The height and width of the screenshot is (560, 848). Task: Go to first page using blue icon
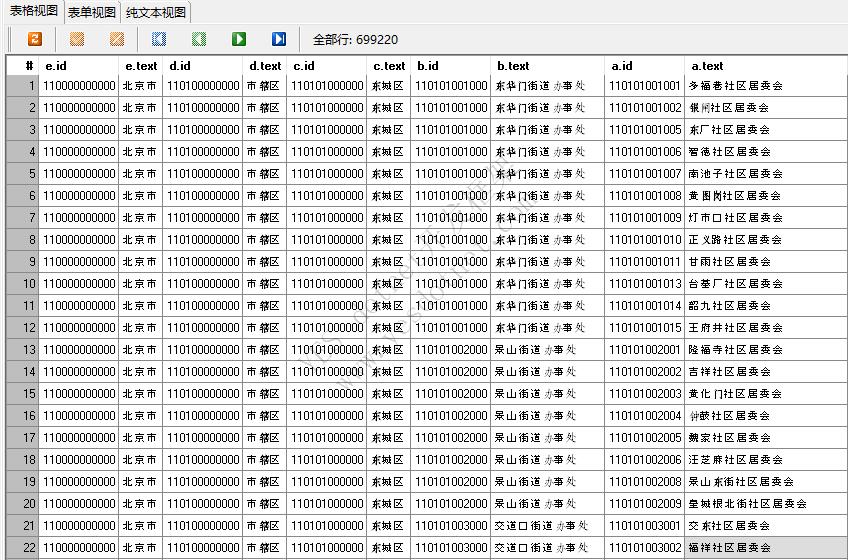(x=159, y=39)
